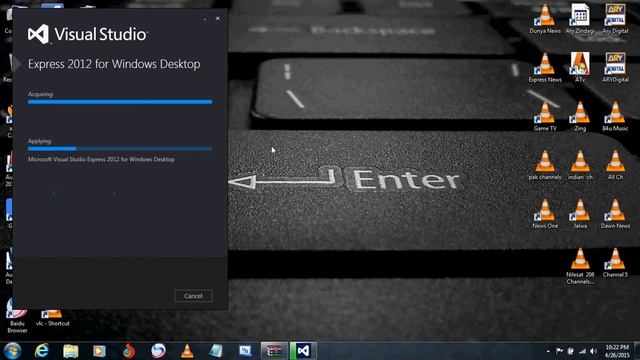Screen dimensions: 640x360
Task: Open the Nilesat 208 Channels desktop shortcut
Action: pyautogui.click(x=580, y=266)
